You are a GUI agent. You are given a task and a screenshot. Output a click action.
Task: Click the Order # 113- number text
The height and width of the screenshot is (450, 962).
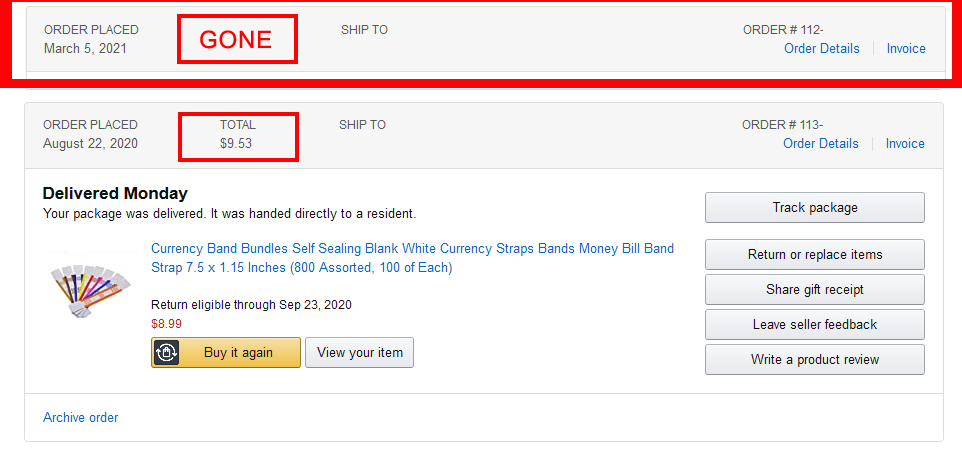[x=782, y=125]
